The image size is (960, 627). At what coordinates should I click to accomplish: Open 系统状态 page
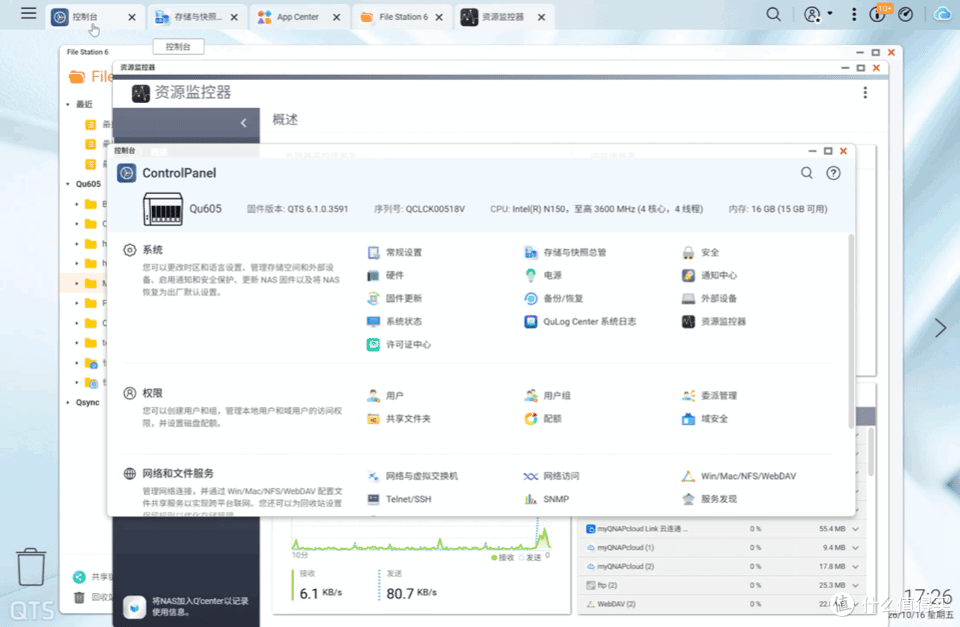point(395,321)
